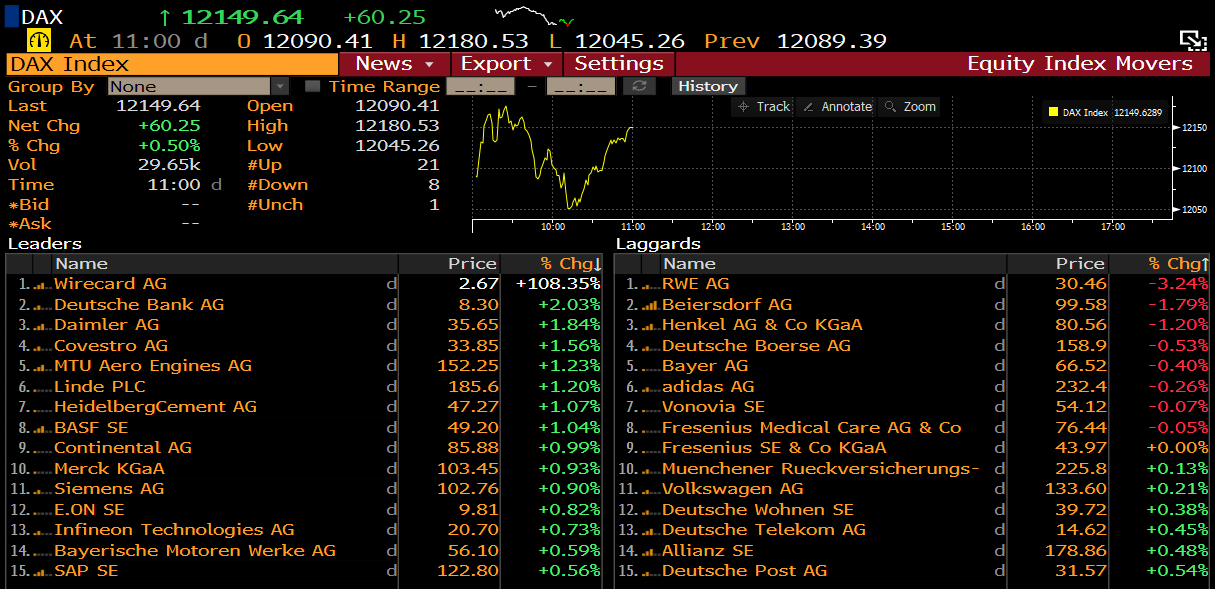Click the mini chart icon beside Wirecard AG

(x=42, y=284)
